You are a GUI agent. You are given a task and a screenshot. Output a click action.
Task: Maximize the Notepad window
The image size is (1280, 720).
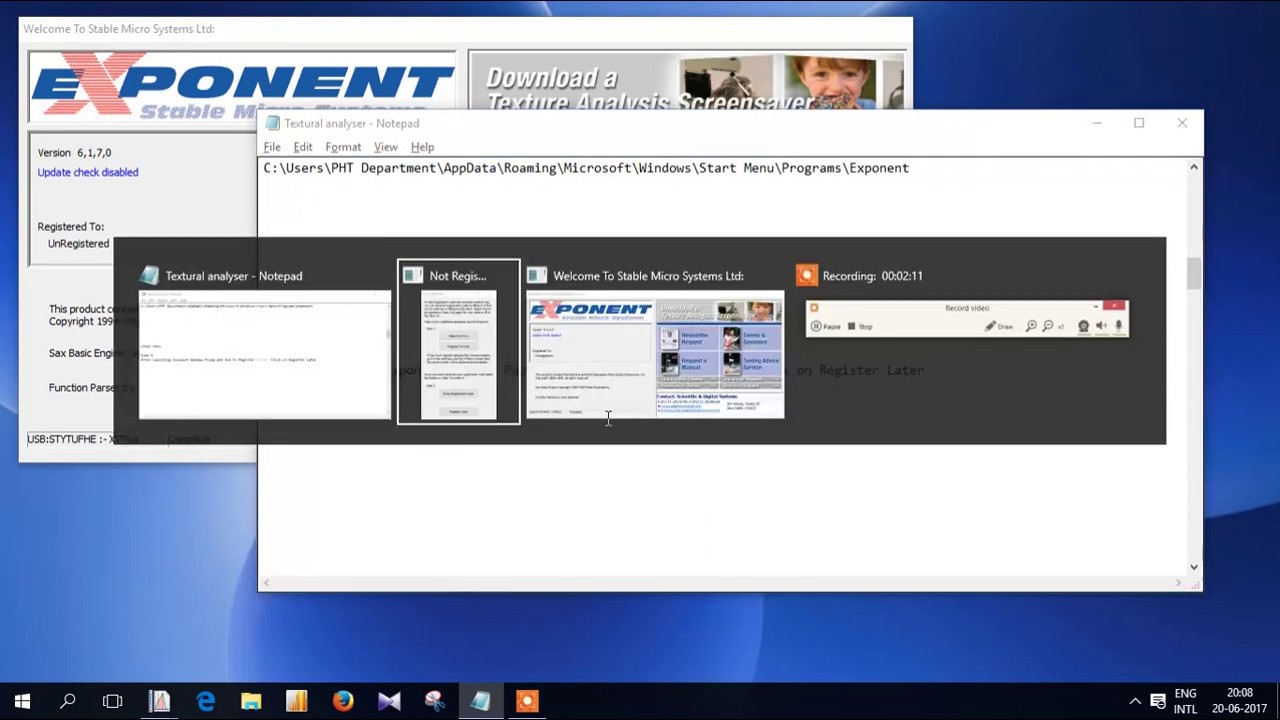(1139, 123)
